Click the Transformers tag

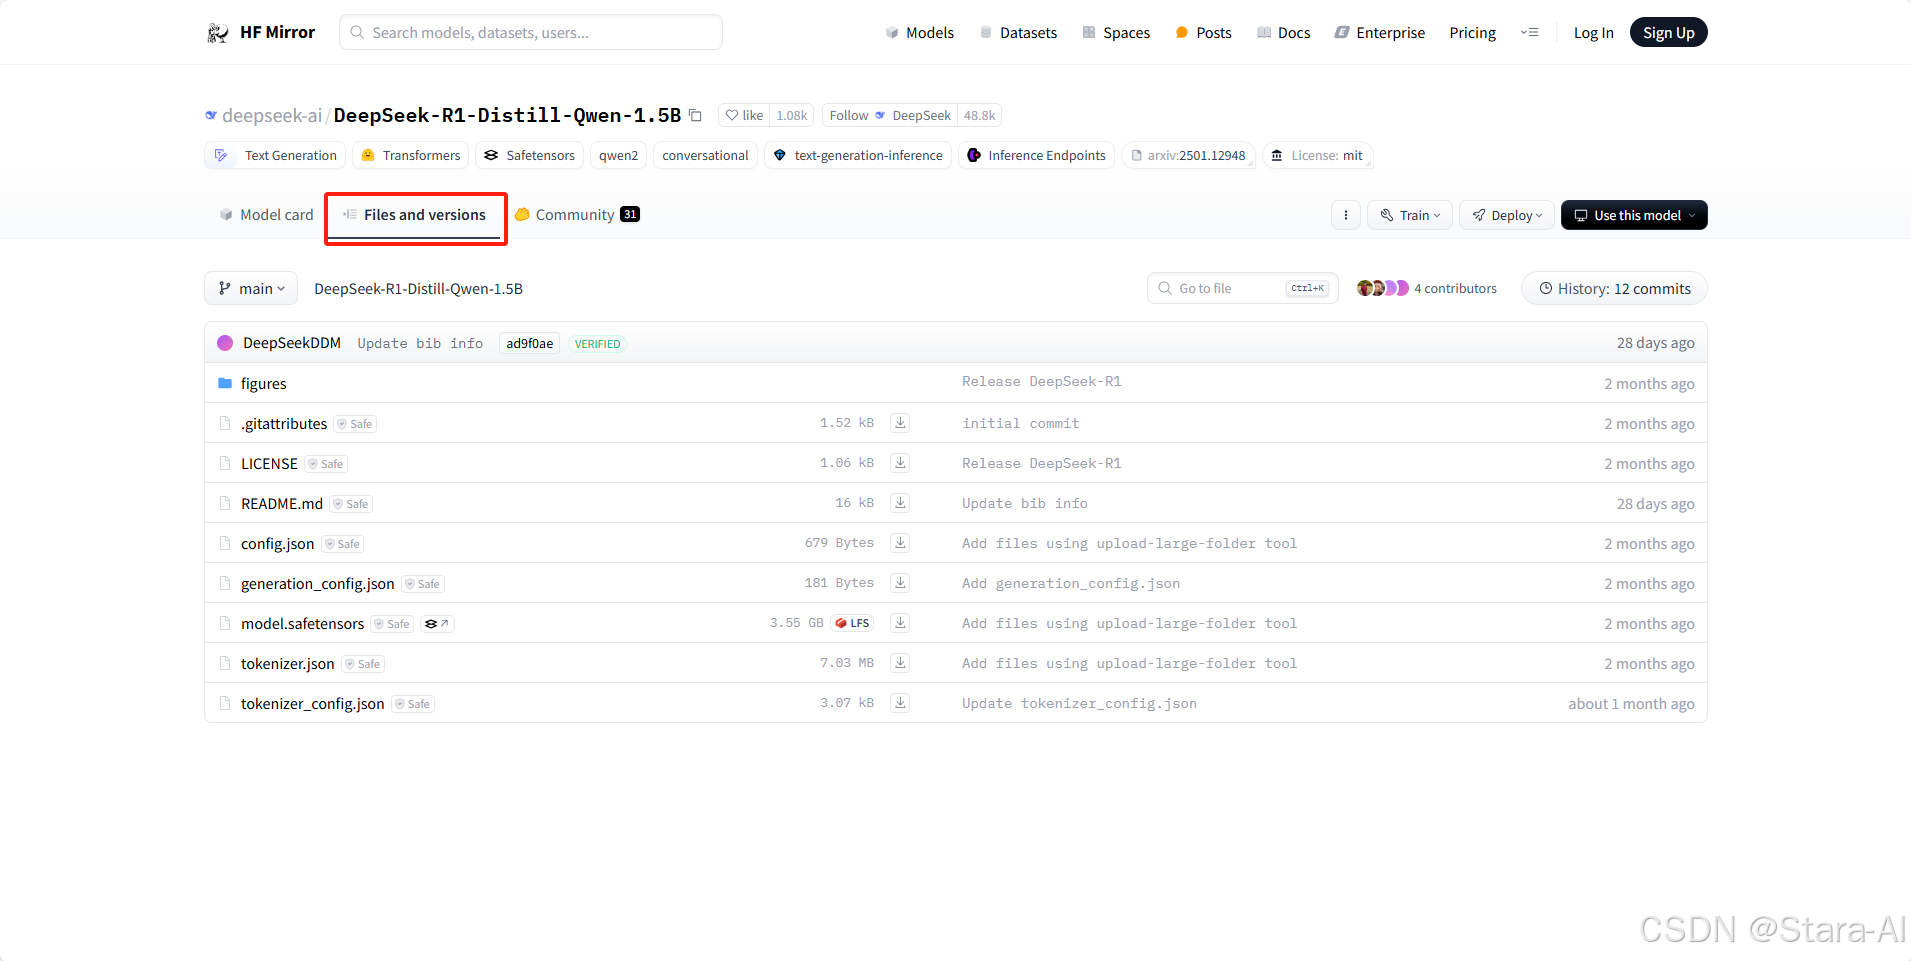click(x=410, y=155)
